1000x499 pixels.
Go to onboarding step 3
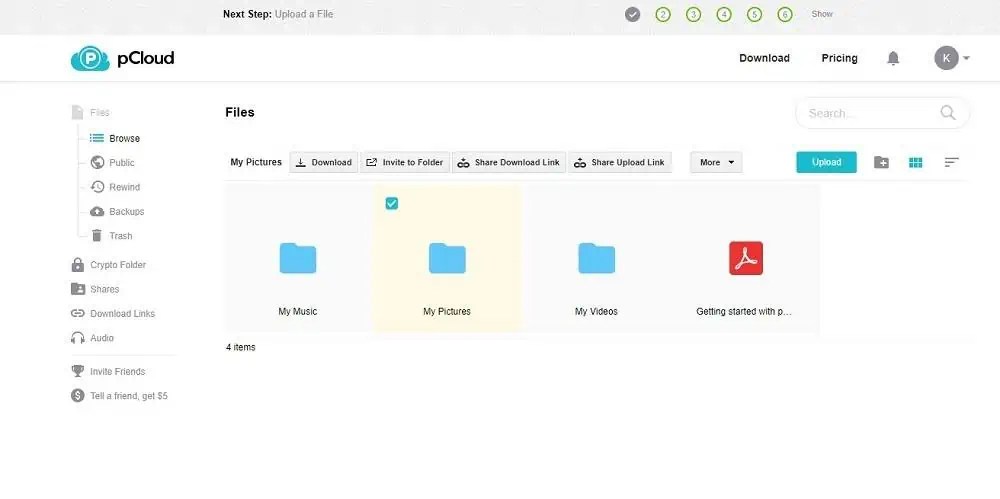point(693,14)
